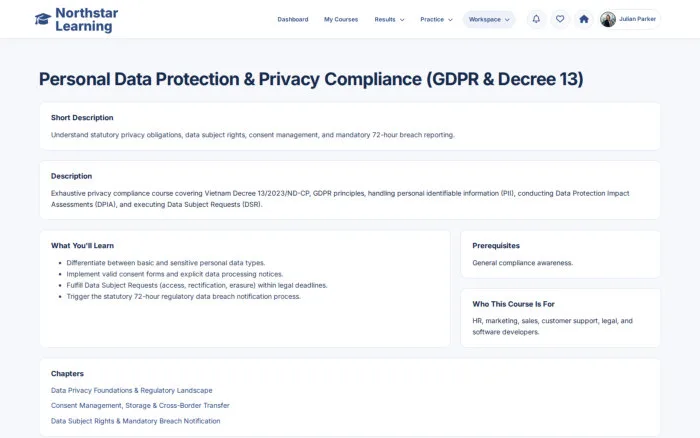Open My Courses in the navigation
This screenshot has height=438, width=700.
coord(341,19)
